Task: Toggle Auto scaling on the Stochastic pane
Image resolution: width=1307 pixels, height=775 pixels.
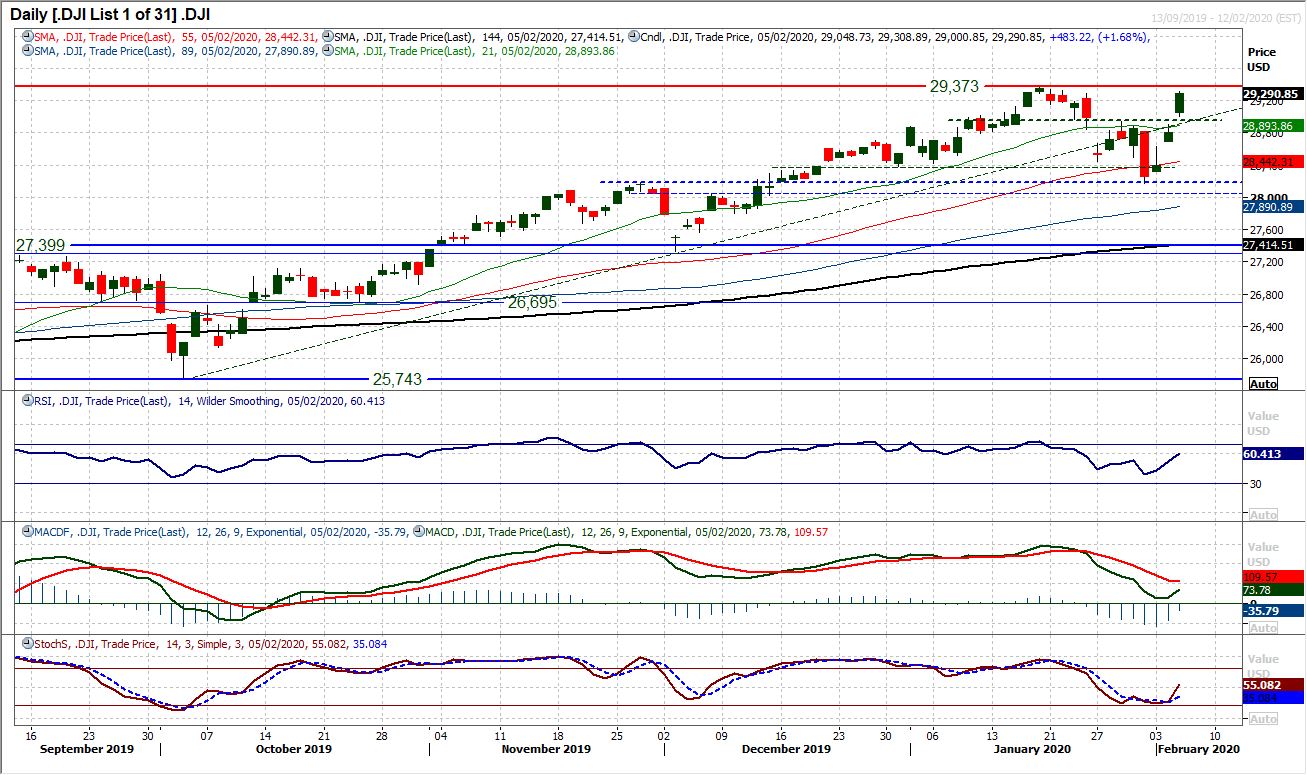Action: 1263,719
